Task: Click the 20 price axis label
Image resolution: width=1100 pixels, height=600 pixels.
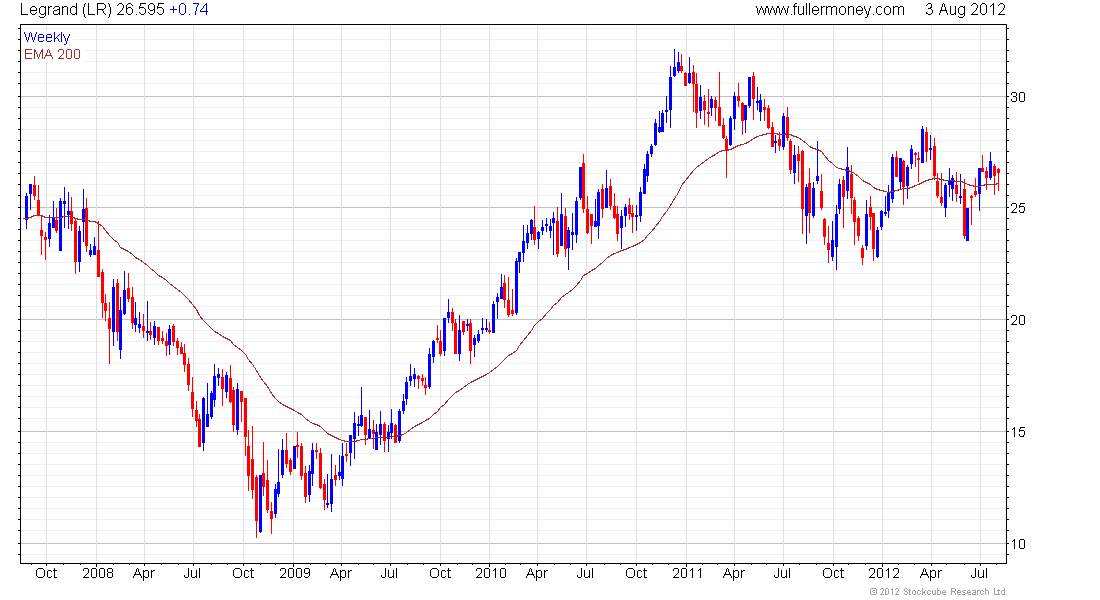Action: pyautogui.click(x=1017, y=320)
